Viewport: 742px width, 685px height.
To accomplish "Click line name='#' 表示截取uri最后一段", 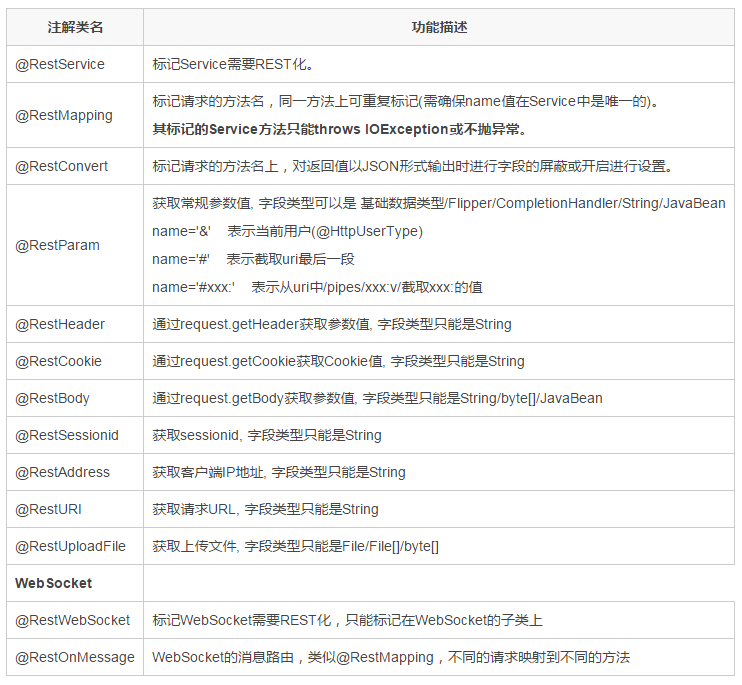I will (x=253, y=259).
